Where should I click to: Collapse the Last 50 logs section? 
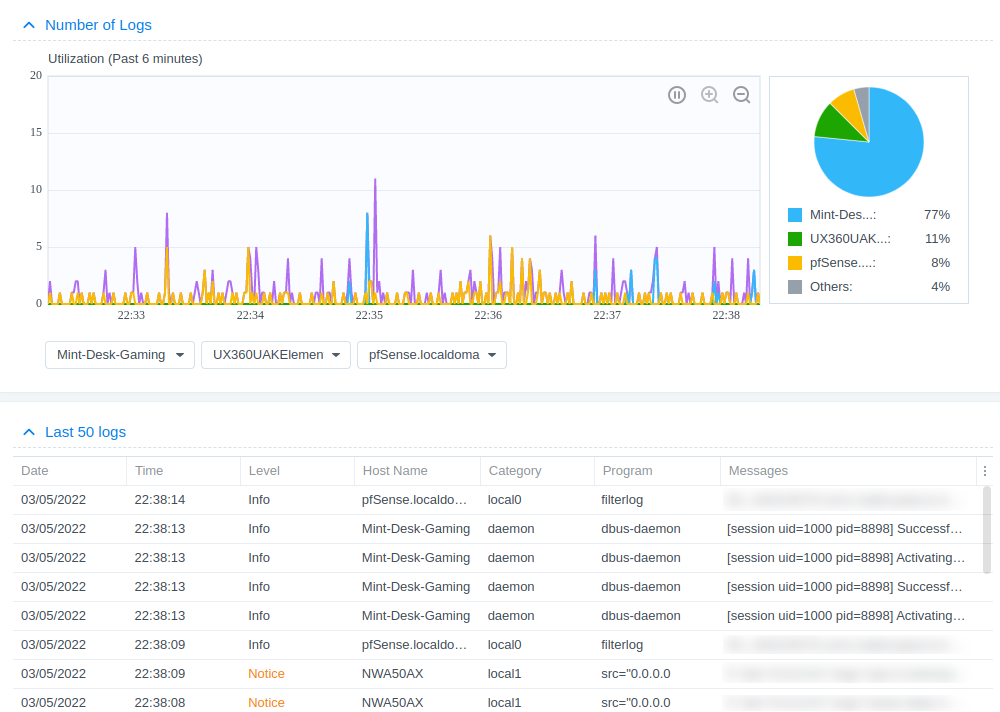[29, 432]
